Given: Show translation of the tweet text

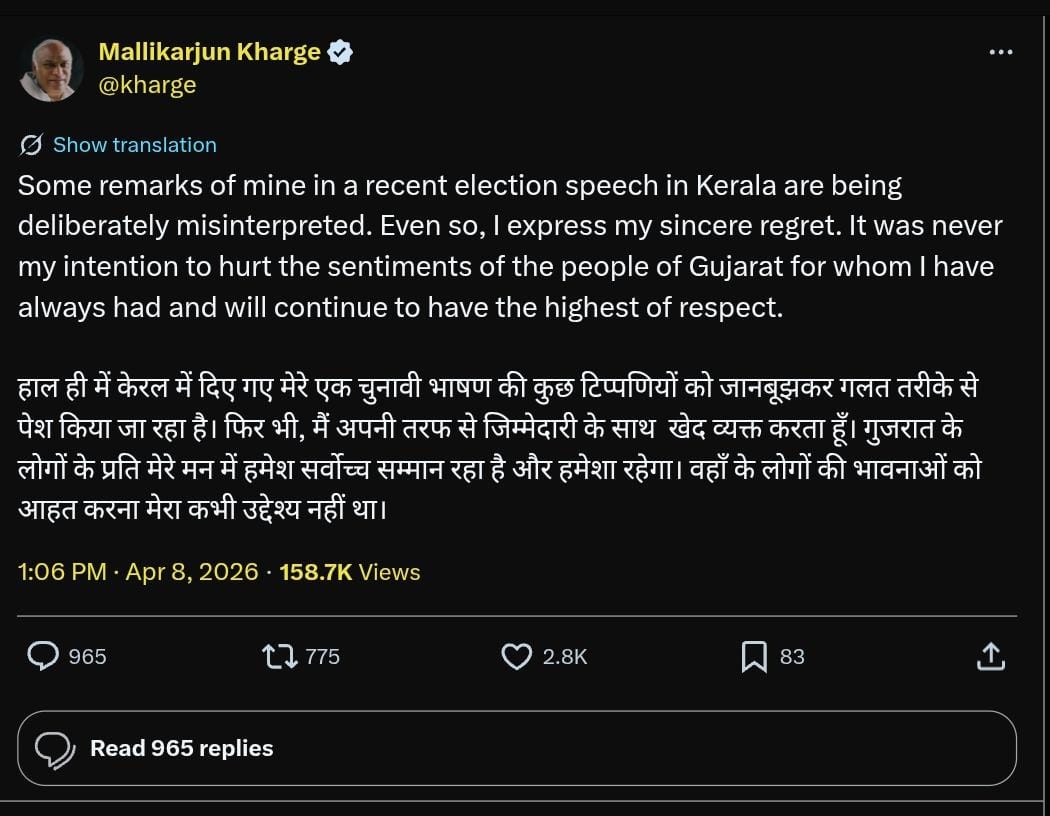Looking at the screenshot, I should [134, 145].
